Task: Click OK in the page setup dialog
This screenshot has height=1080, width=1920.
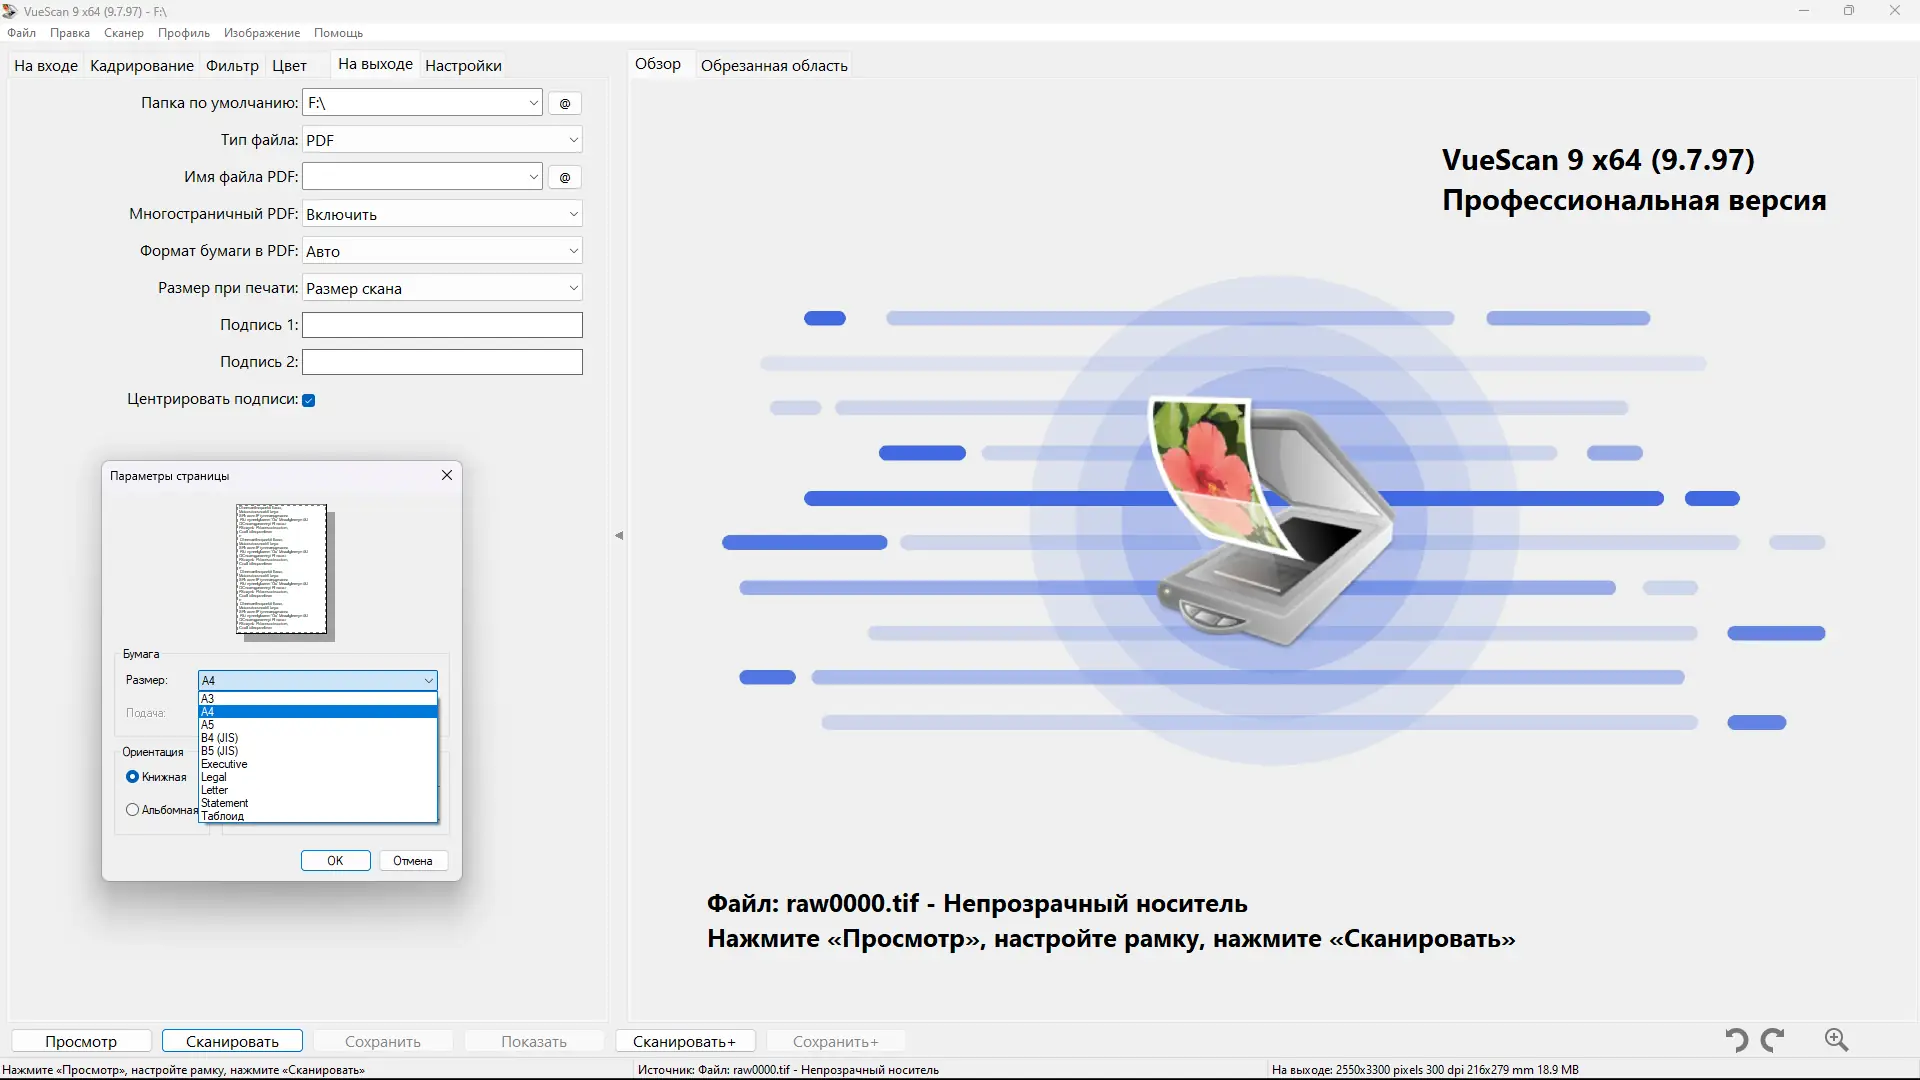Action: point(335,861)
